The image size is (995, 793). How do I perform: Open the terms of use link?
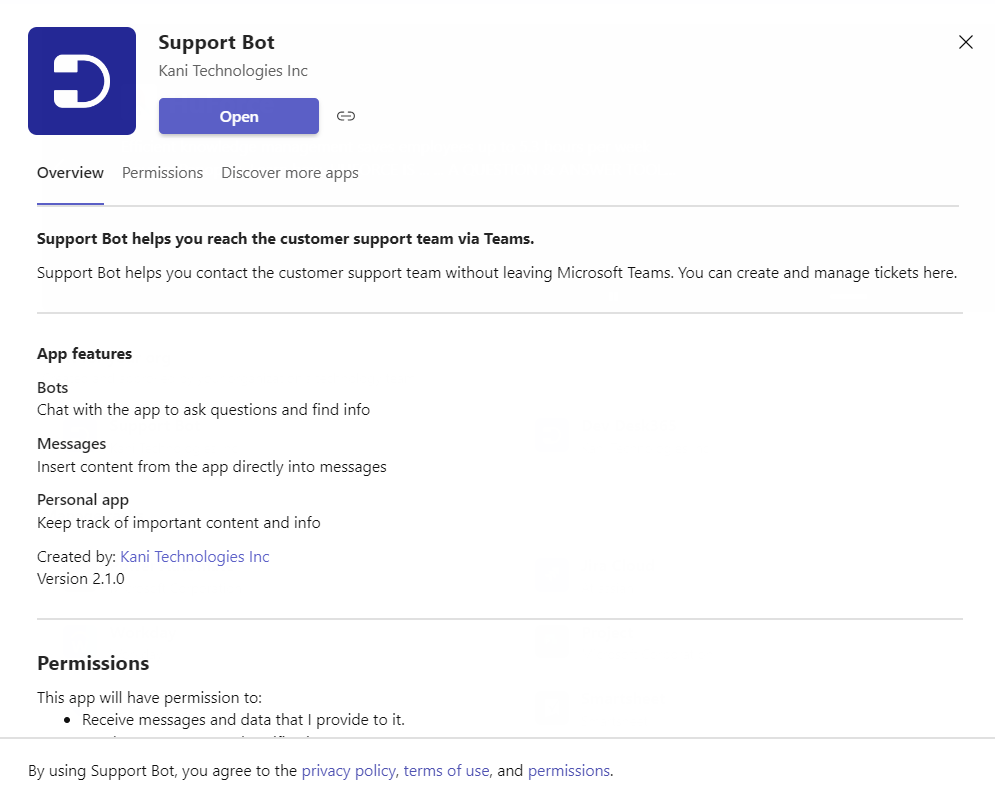[446, 770]
